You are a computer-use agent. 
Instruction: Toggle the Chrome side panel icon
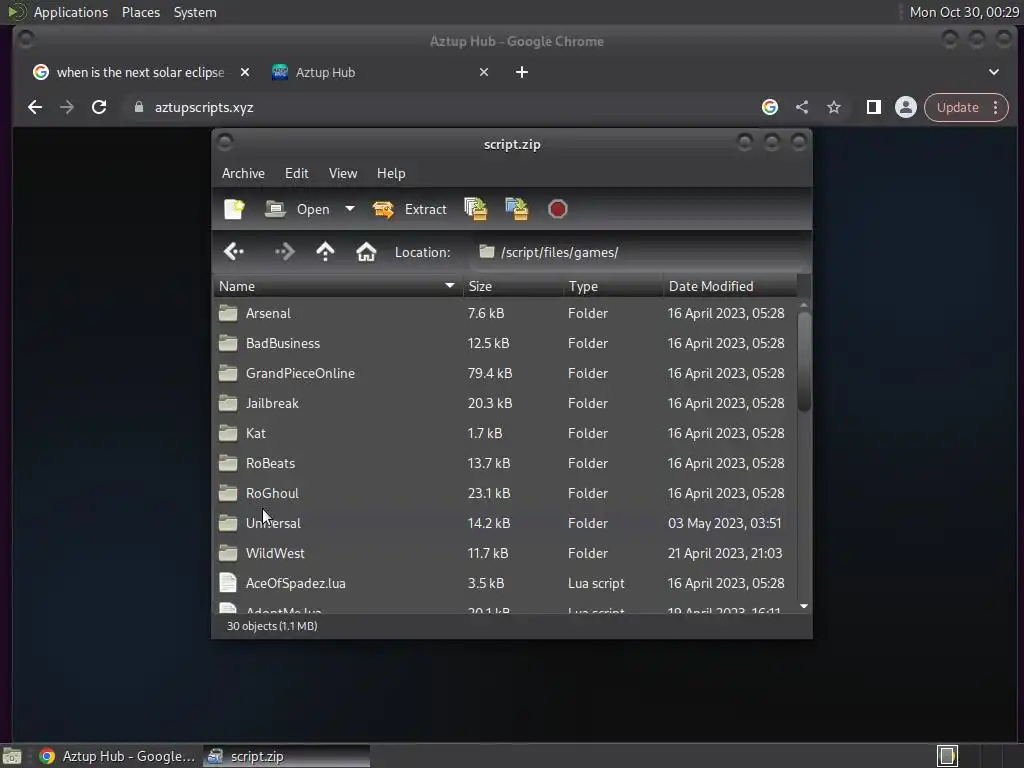tap(874, 108)
